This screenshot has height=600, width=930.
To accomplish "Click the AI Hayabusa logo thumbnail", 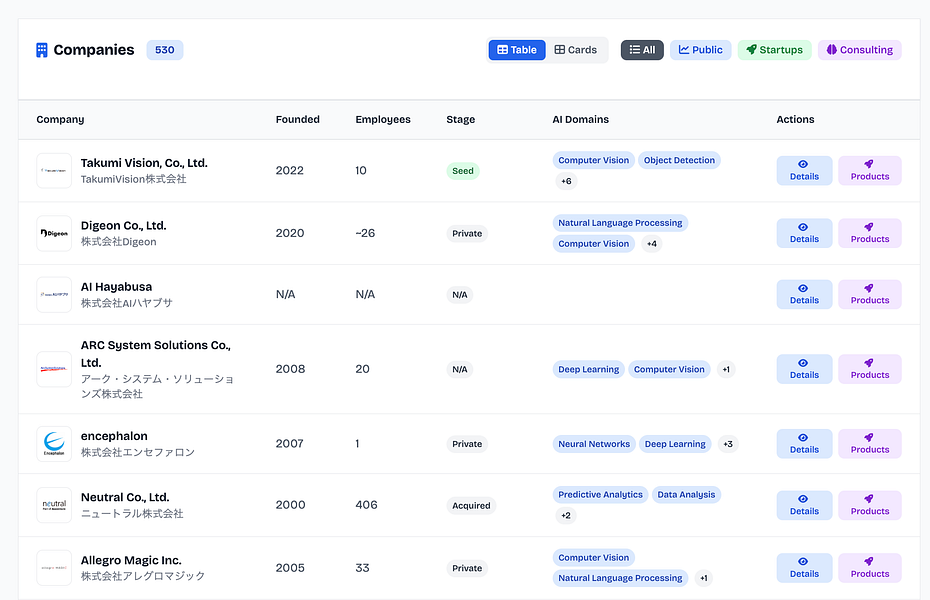I will pos(54,295).
